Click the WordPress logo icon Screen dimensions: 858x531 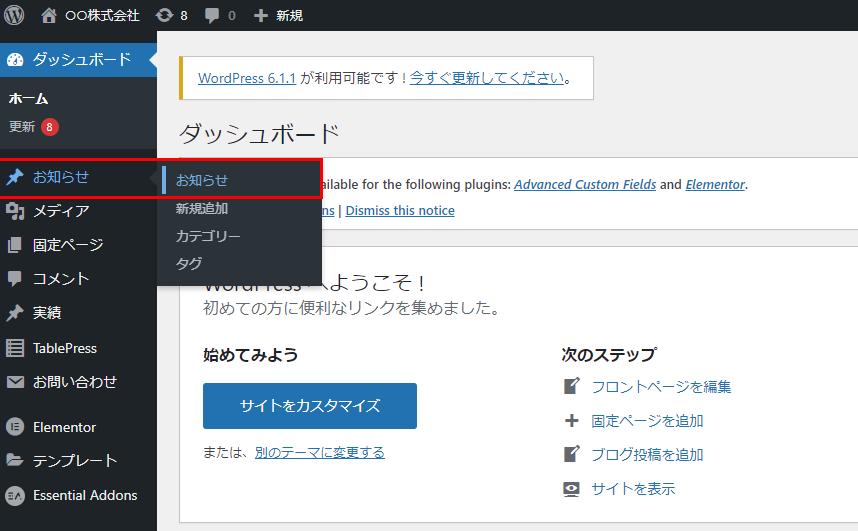(x=15, y=15)
